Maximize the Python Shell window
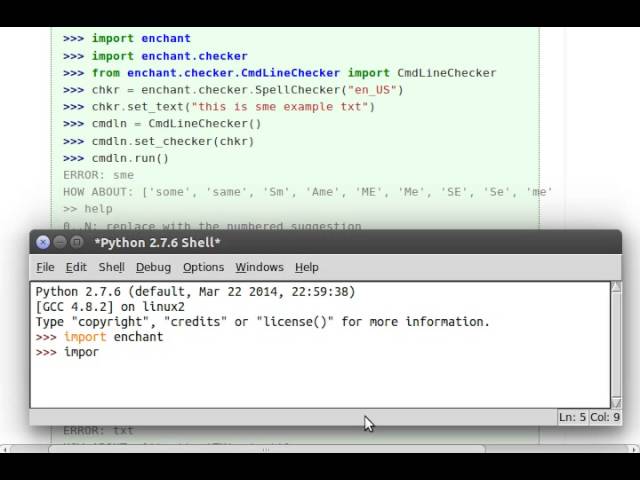 click(x=77, y=242)
